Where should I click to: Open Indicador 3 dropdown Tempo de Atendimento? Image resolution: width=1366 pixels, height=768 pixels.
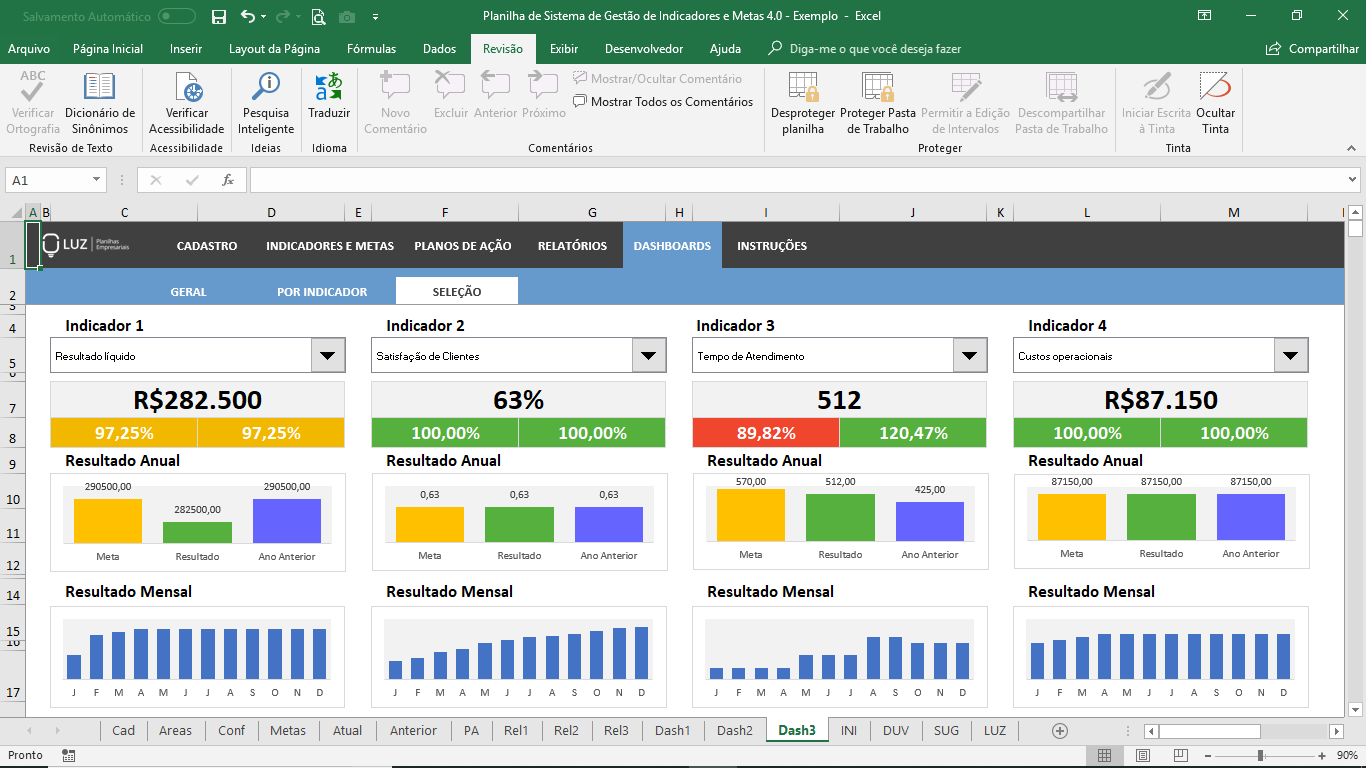coord(969,355)
